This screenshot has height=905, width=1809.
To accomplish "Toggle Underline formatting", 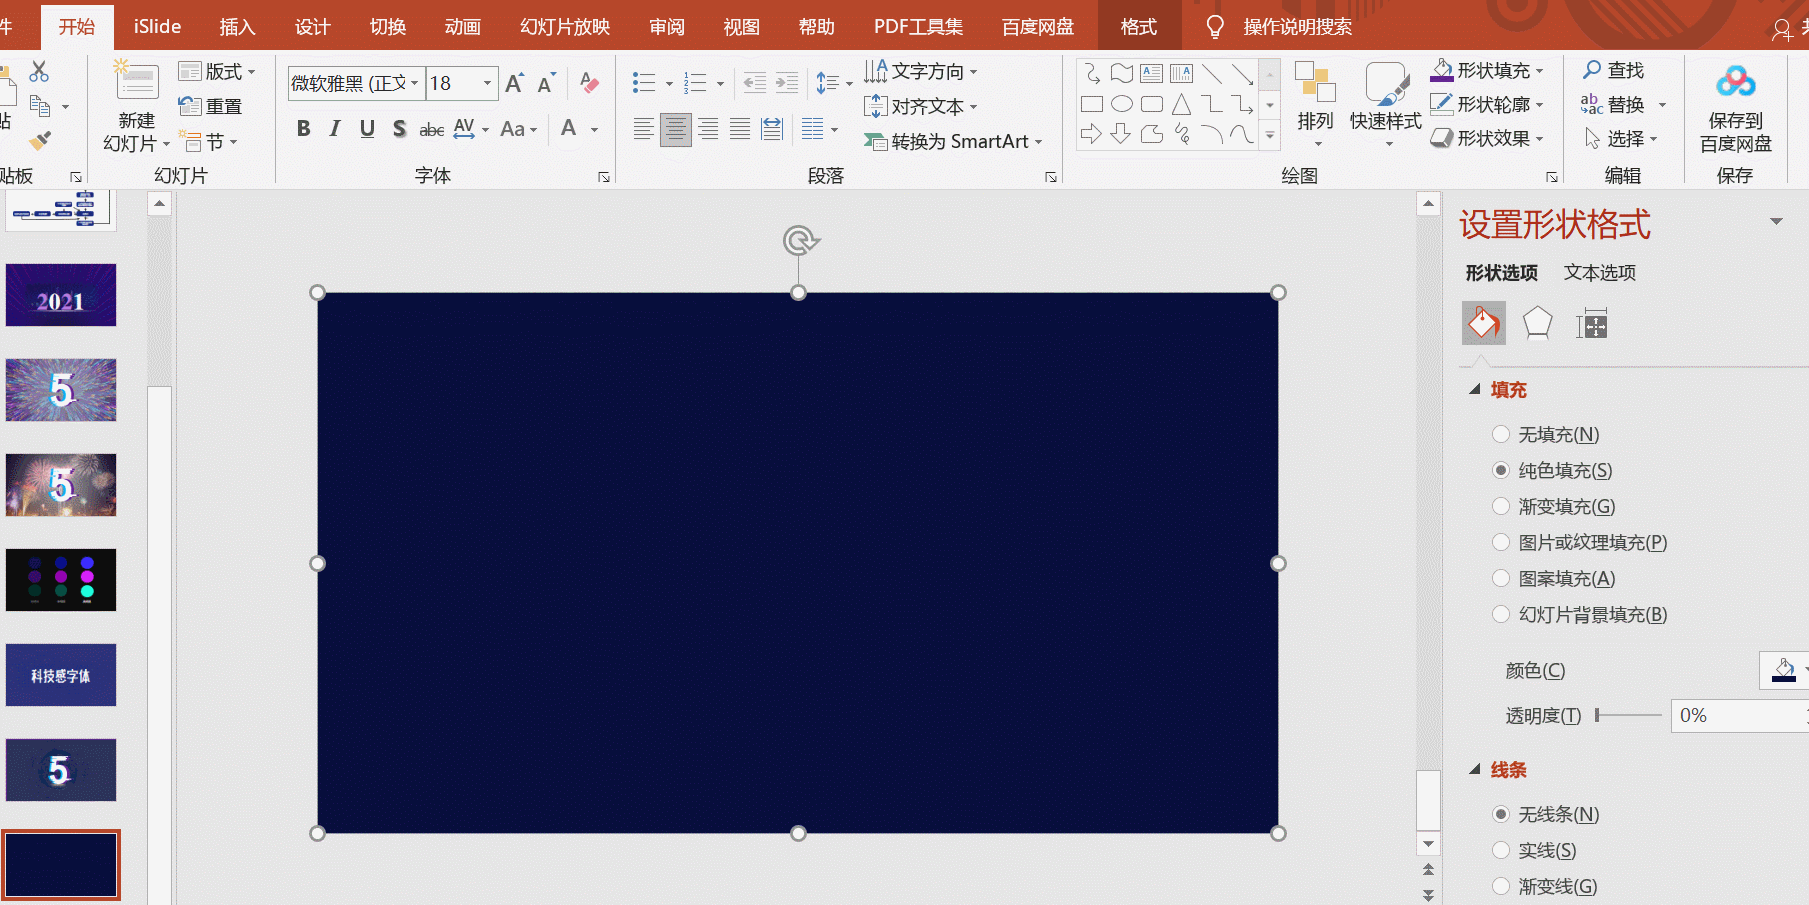I will 367,129.
